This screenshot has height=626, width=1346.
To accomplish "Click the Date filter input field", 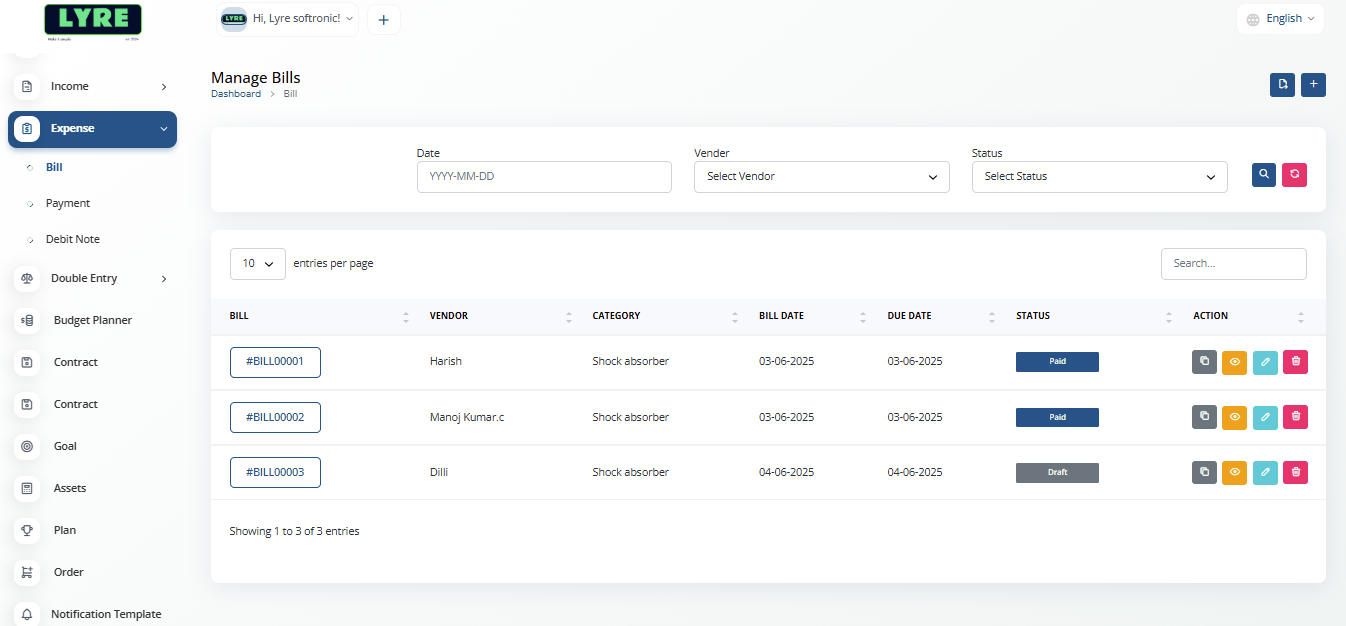I will click(544, 177).
